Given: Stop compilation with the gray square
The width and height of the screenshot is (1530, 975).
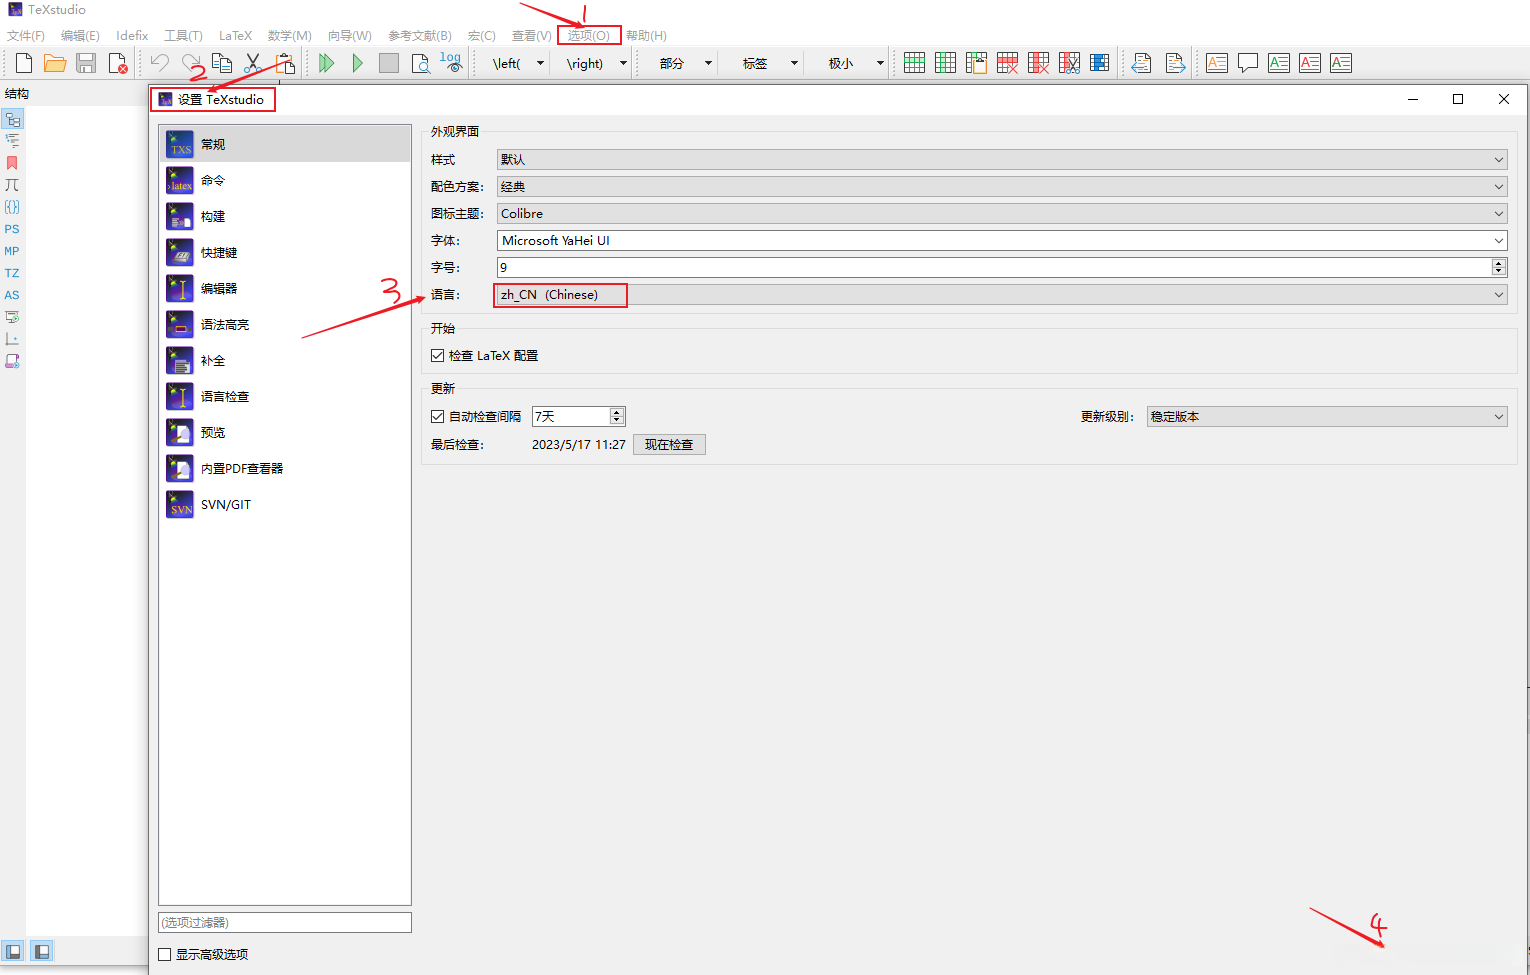Looking at the screenshot, I should pyautogui.click(x=389, y=63).
